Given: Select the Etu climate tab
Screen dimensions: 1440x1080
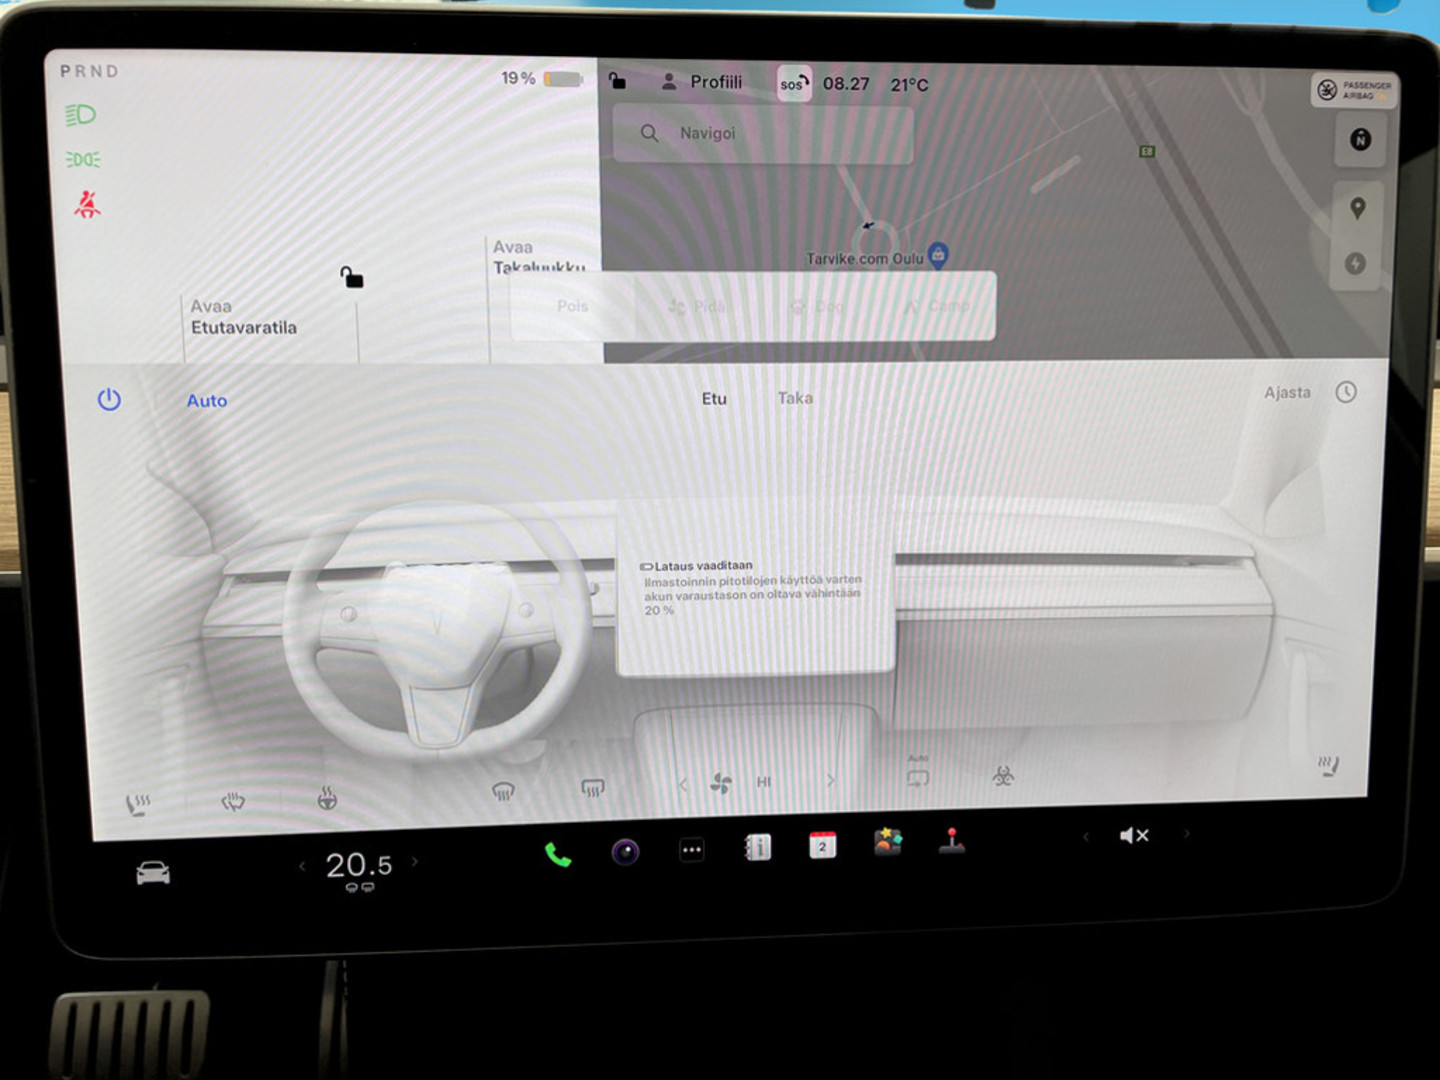Looking at the screenshot, I should [x=714, y=398].
